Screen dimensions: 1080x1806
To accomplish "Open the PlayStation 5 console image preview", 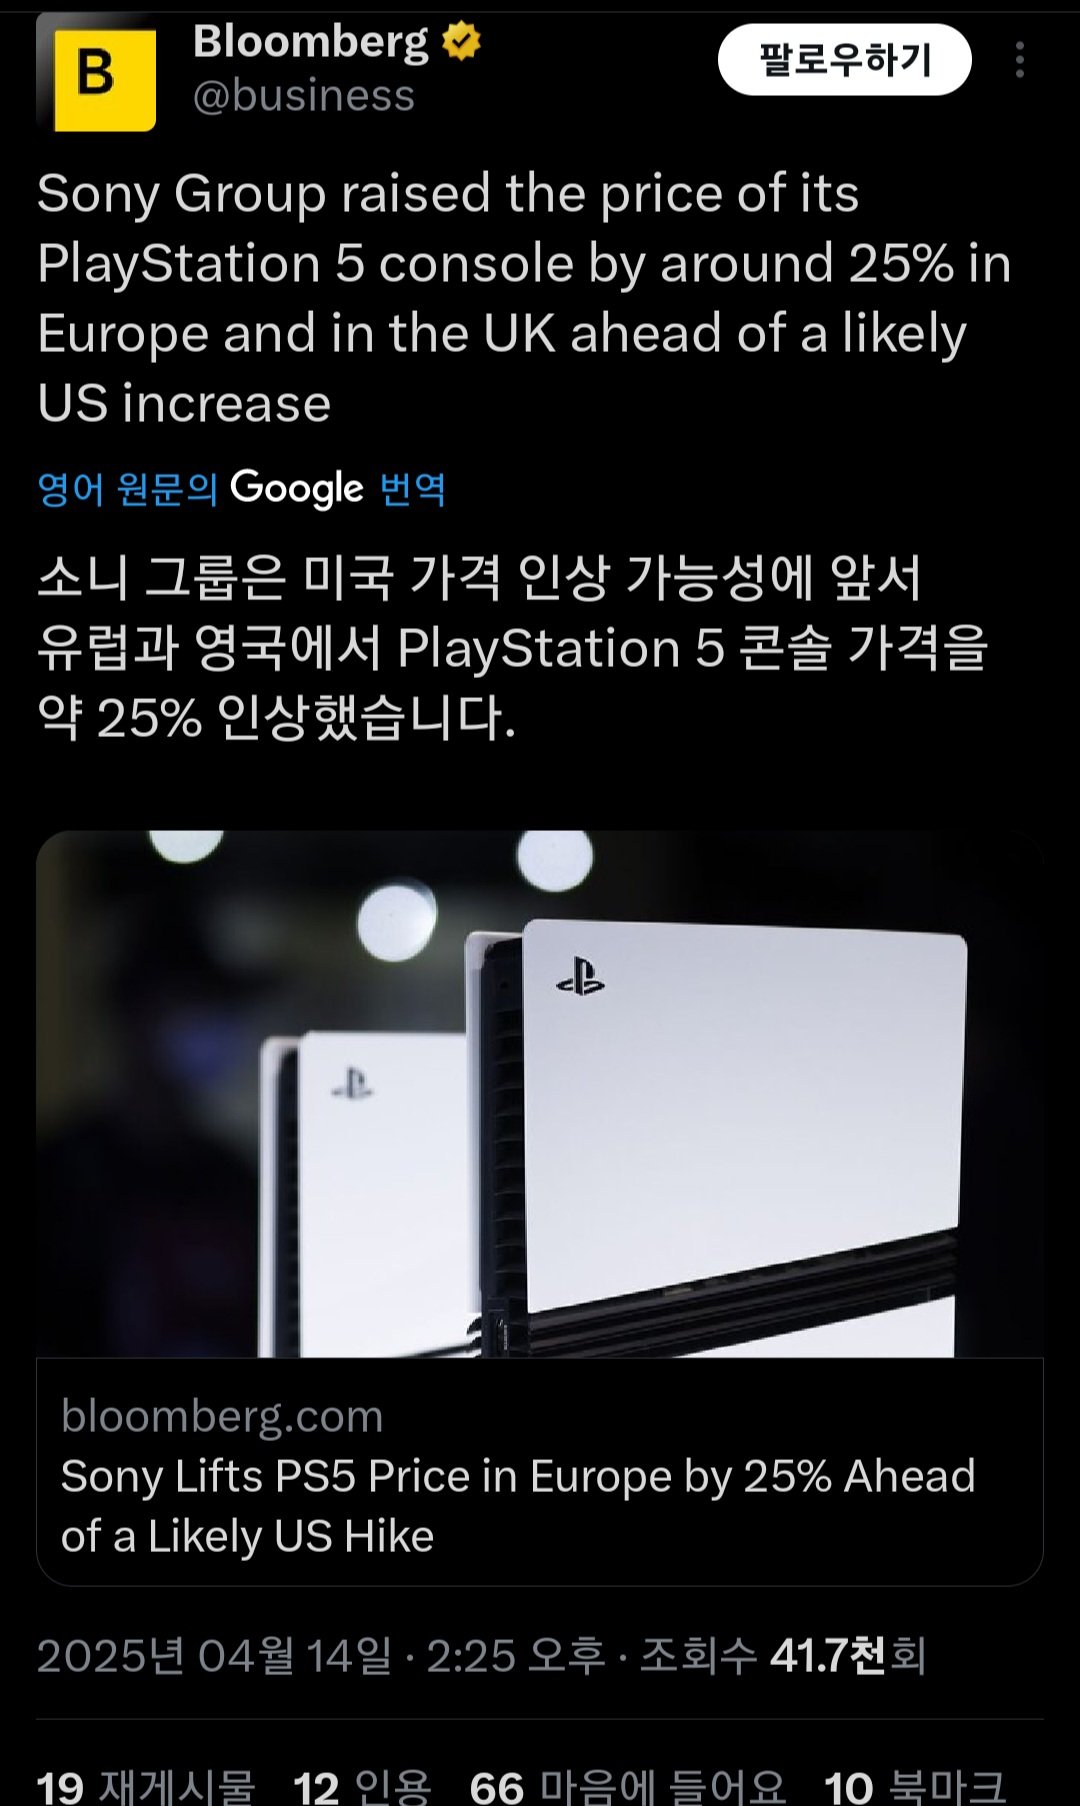I will [540, 1094].
